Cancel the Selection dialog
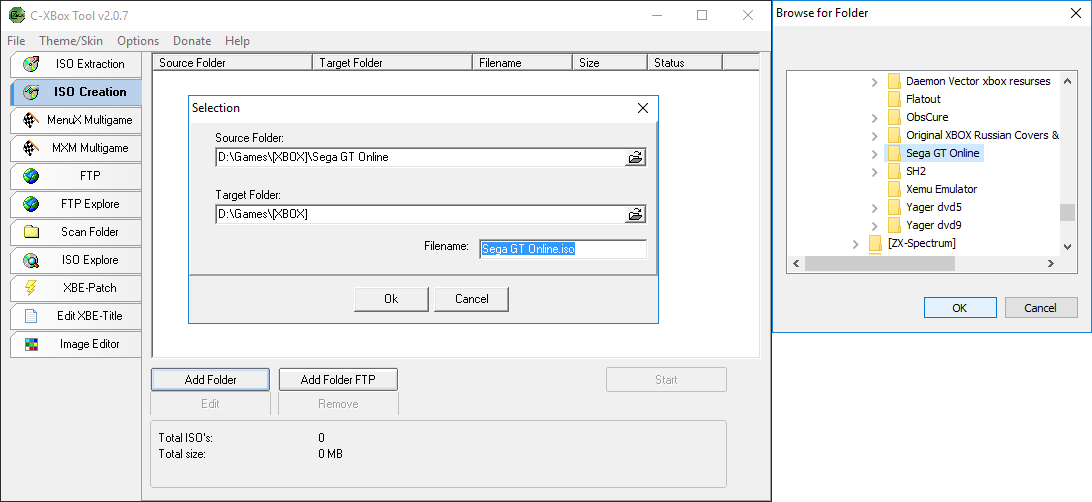The image size is (1092, 502). click(471, 299)
